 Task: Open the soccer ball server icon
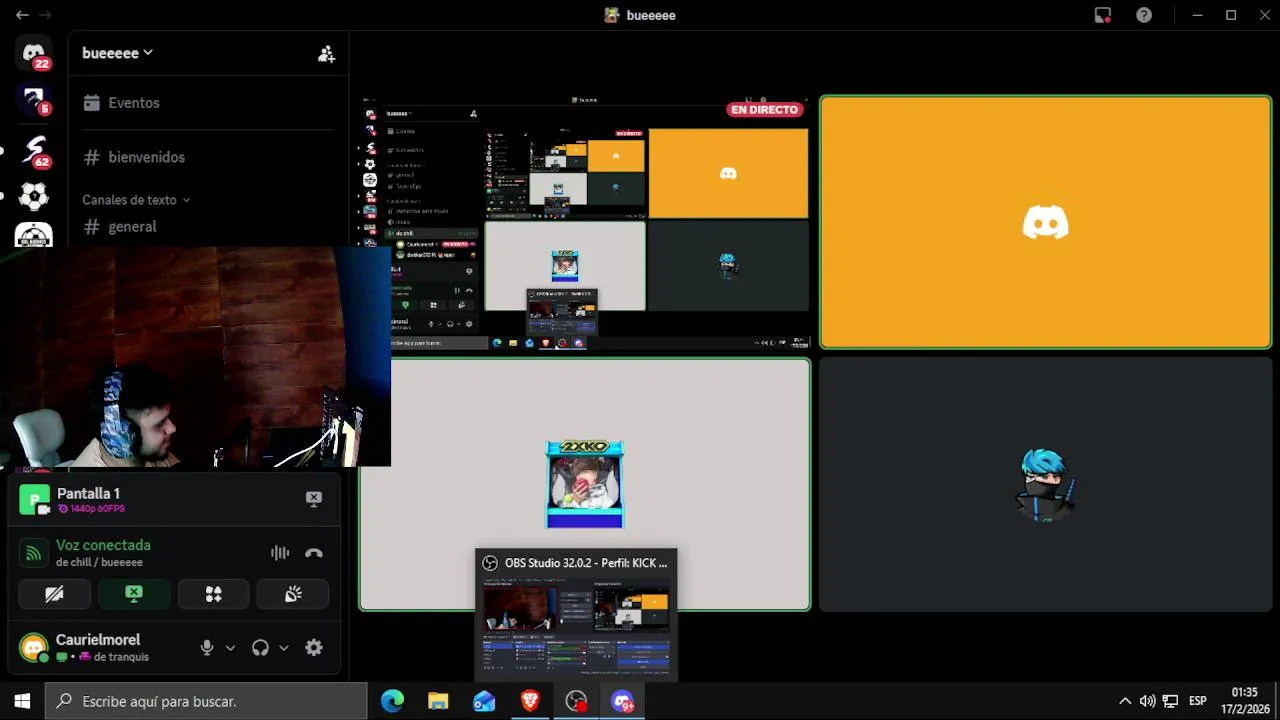tap(33, 197)
